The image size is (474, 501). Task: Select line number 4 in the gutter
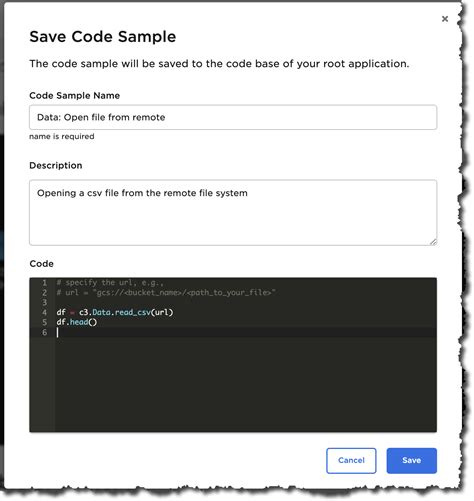(44, 312)
